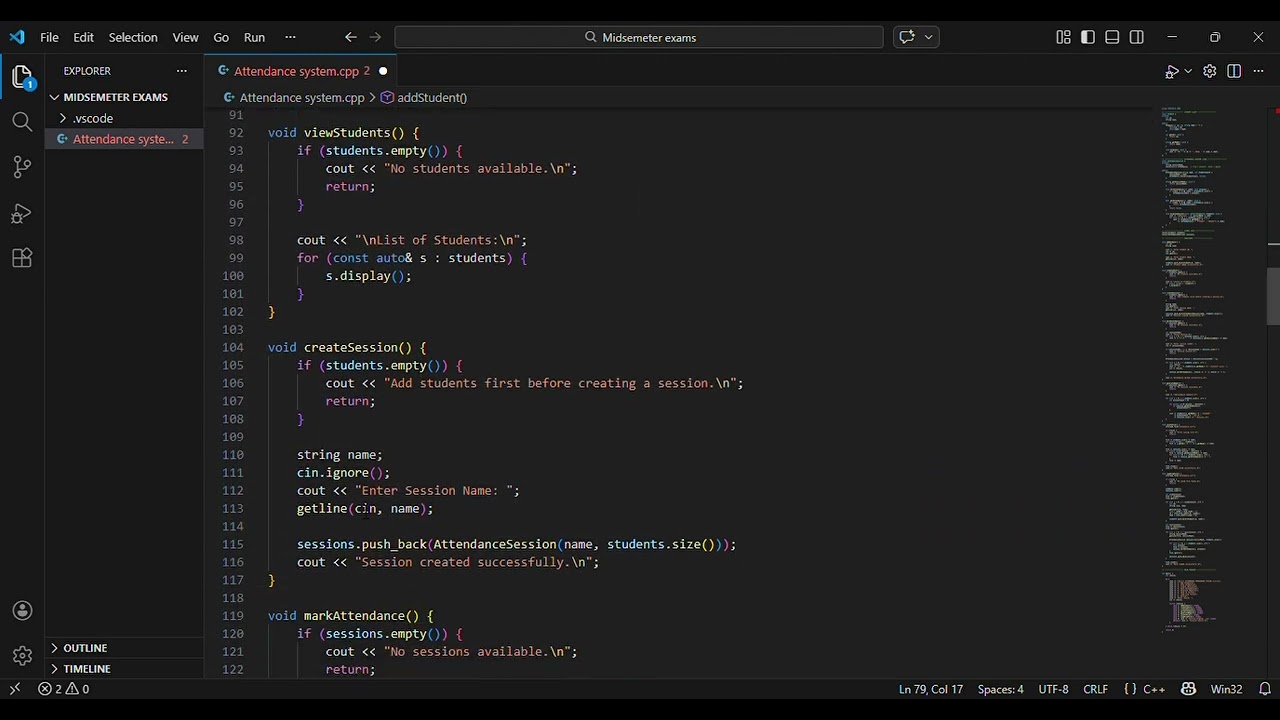The width and height of the screenshot is (1280, 720).
Task: Click the Midsemeter exams search box
Action: coord(639,37)
